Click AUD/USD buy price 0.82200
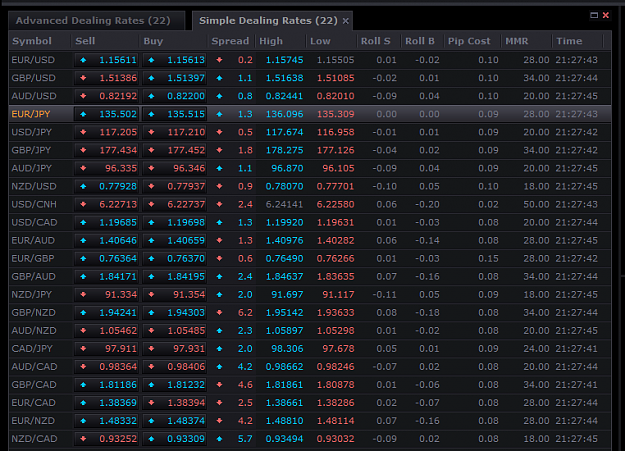 (x=174, y=96)
